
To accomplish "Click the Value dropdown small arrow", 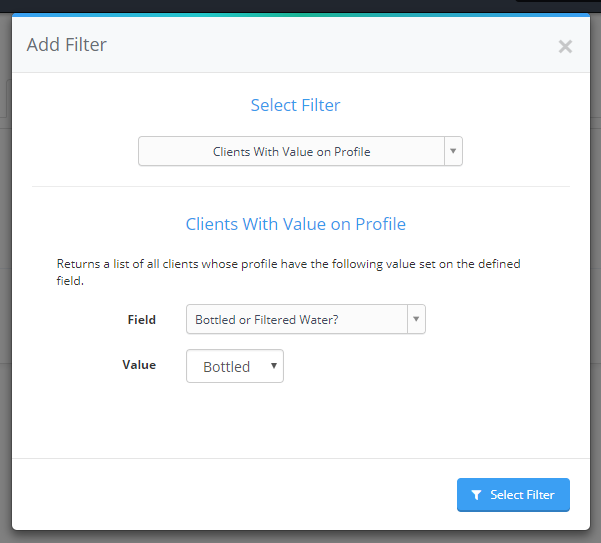I will (274, 366).
